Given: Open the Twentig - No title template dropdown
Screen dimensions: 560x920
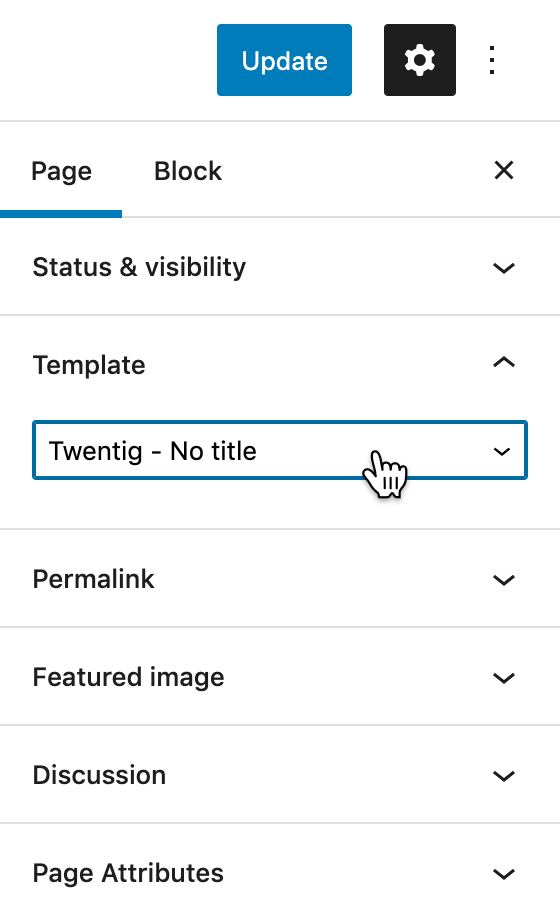Looking at the screenshot, I should pos(280,451).
